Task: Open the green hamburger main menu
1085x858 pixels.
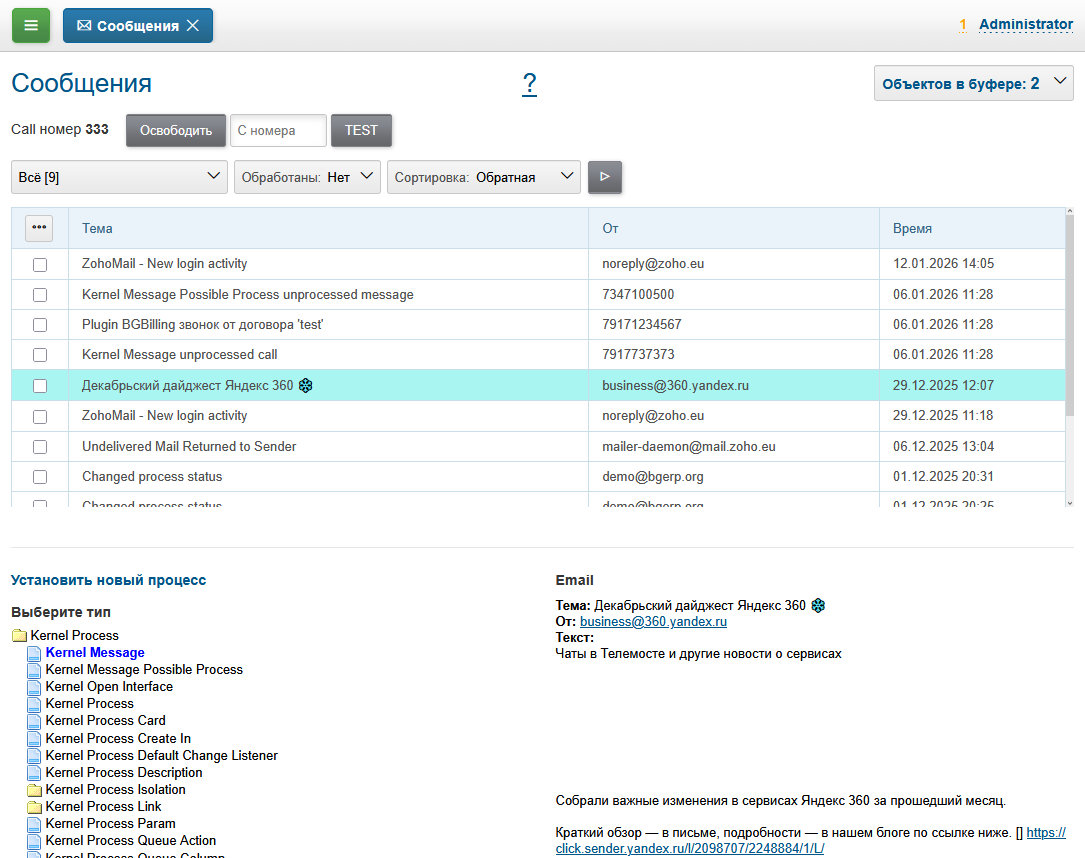Action: pyautogui.click(x=31, y=25)
